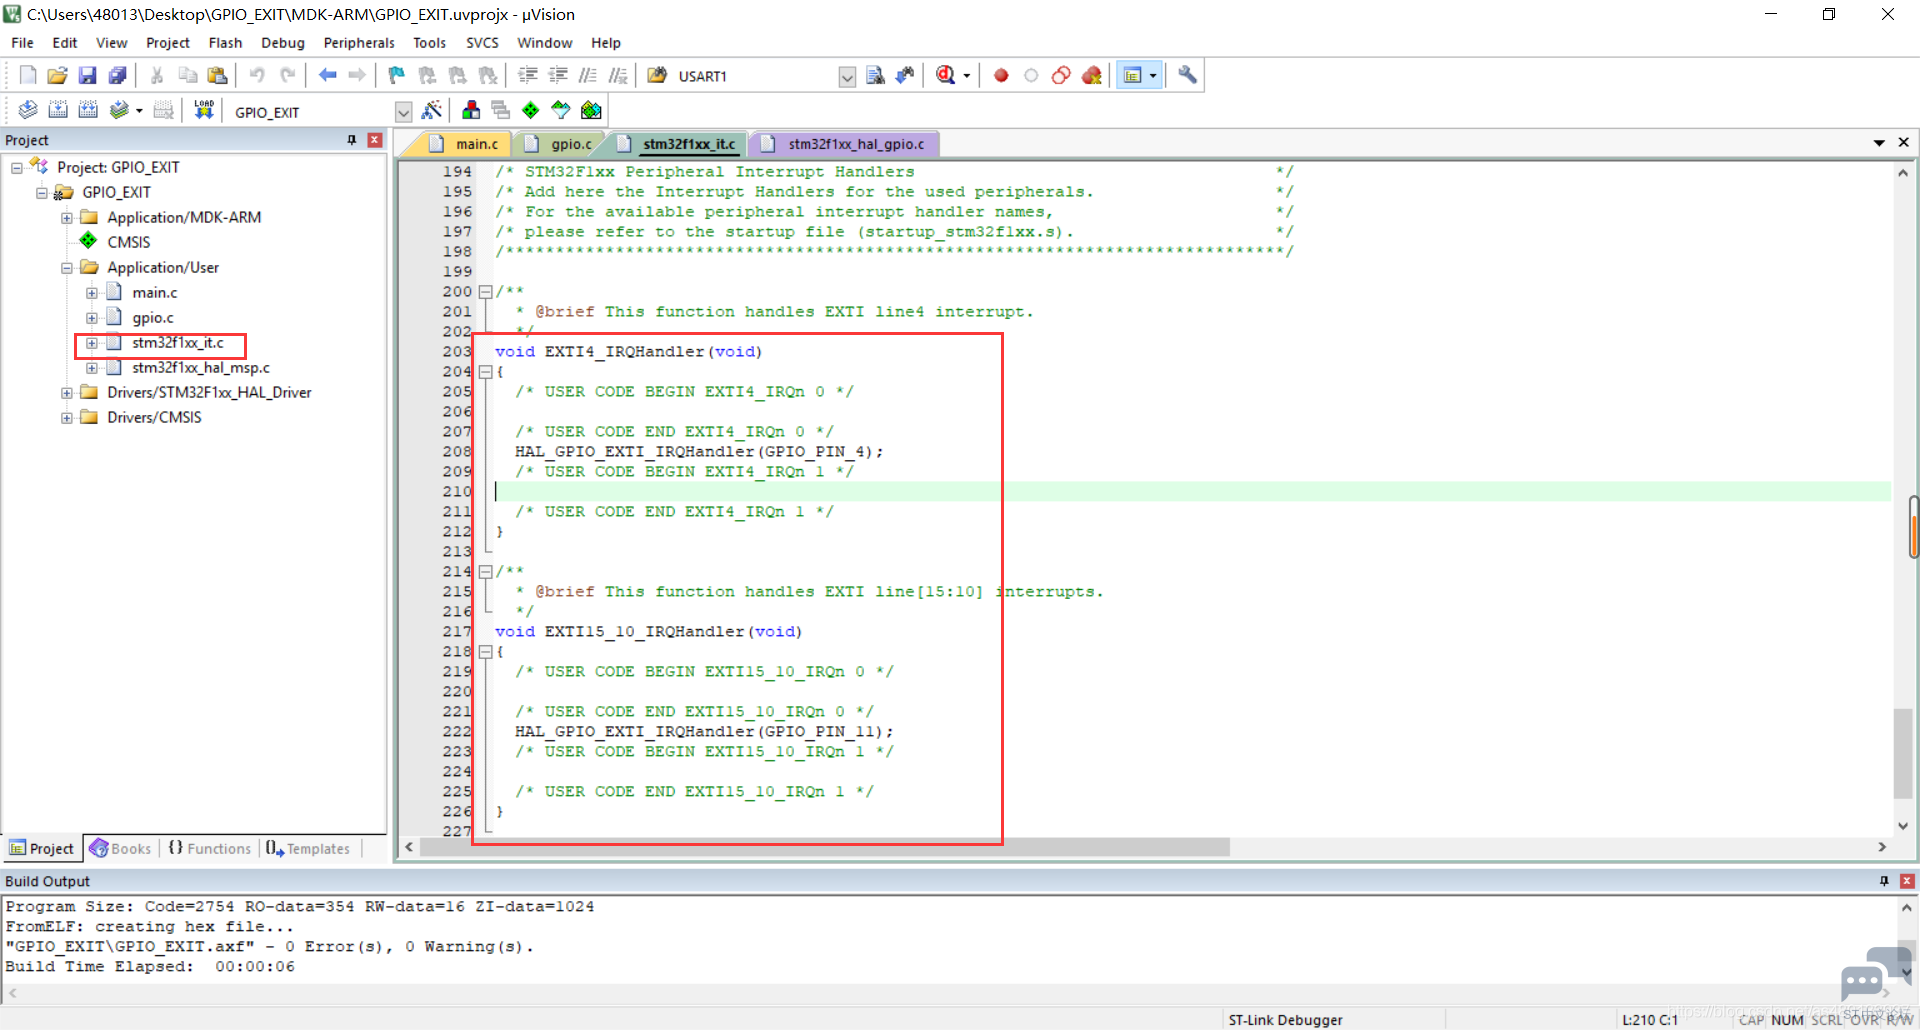
Task: Collapse the EXTI15_10_IRQHandler function body fold
Action: [485, 652]
